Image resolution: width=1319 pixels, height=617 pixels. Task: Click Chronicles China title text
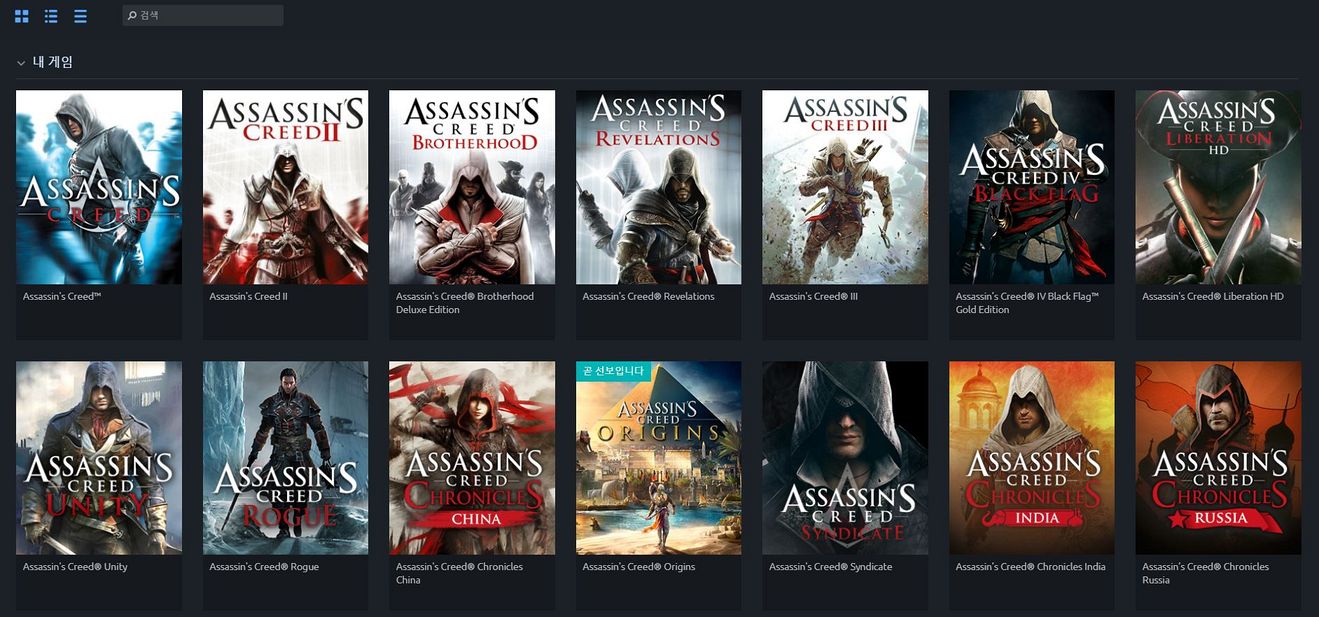tap(459, 573)
